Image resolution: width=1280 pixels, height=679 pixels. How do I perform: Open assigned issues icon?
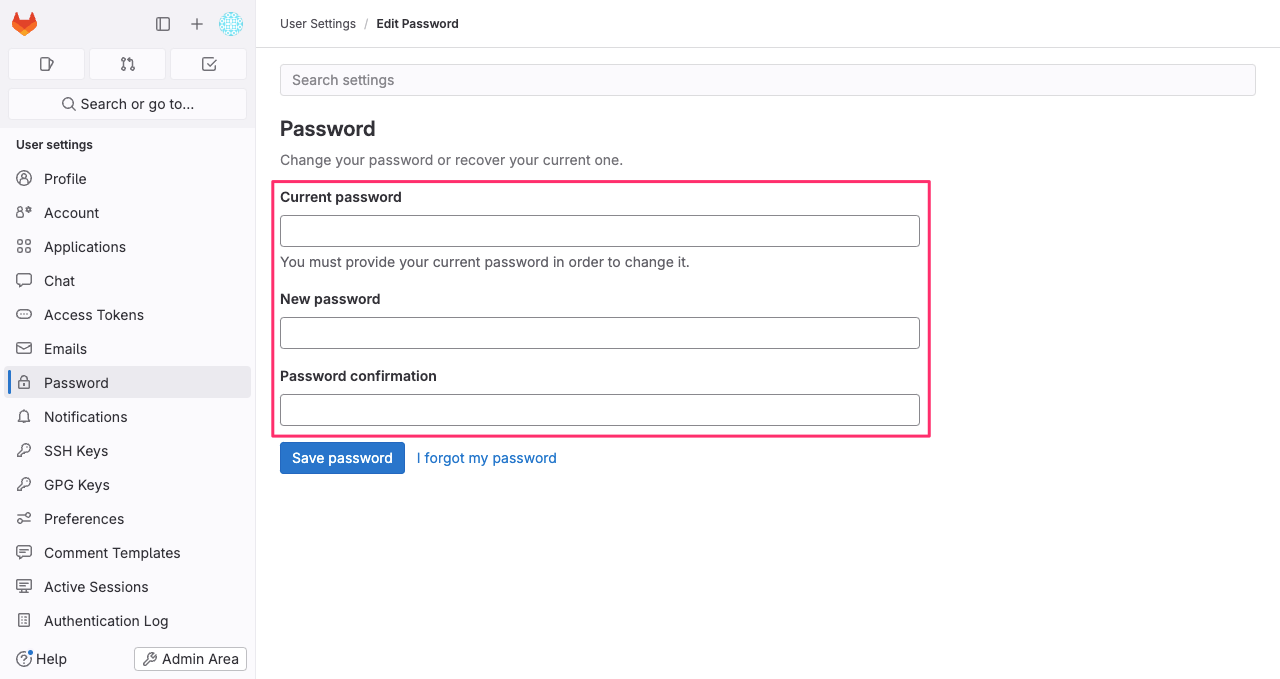[46, 64]
